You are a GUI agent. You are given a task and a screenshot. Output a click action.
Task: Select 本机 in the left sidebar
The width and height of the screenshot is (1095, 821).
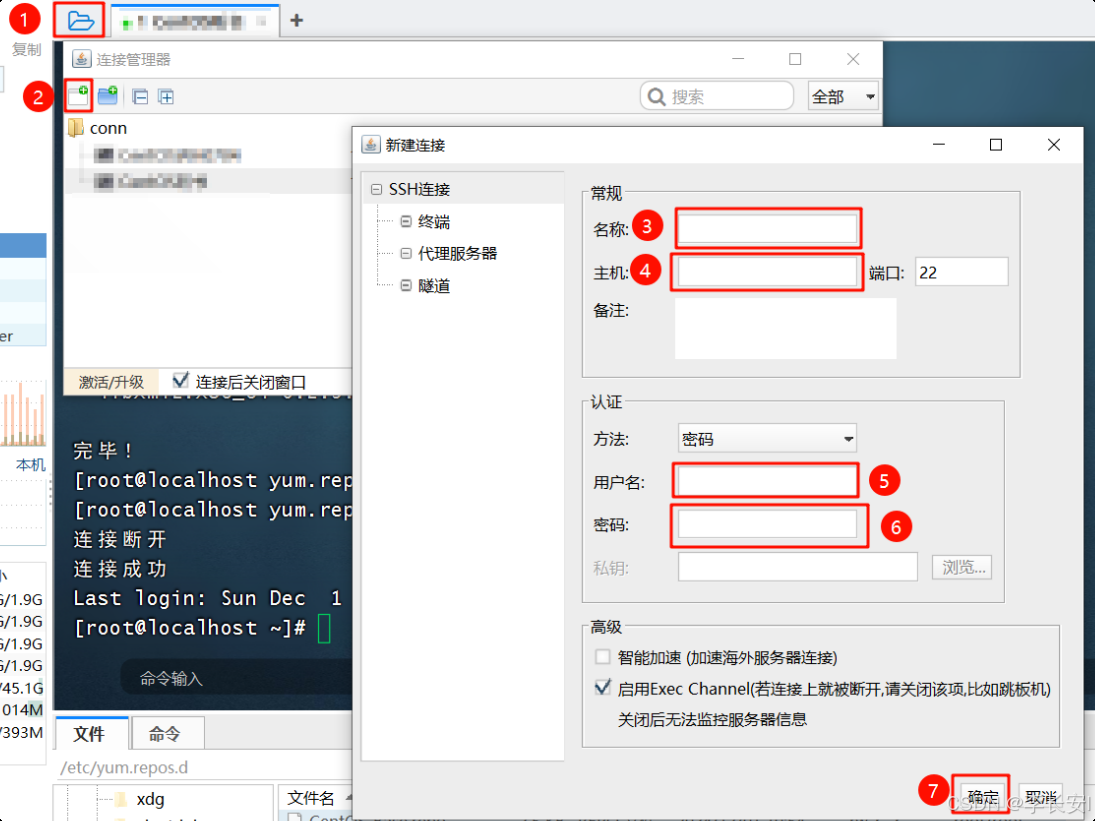28,464
